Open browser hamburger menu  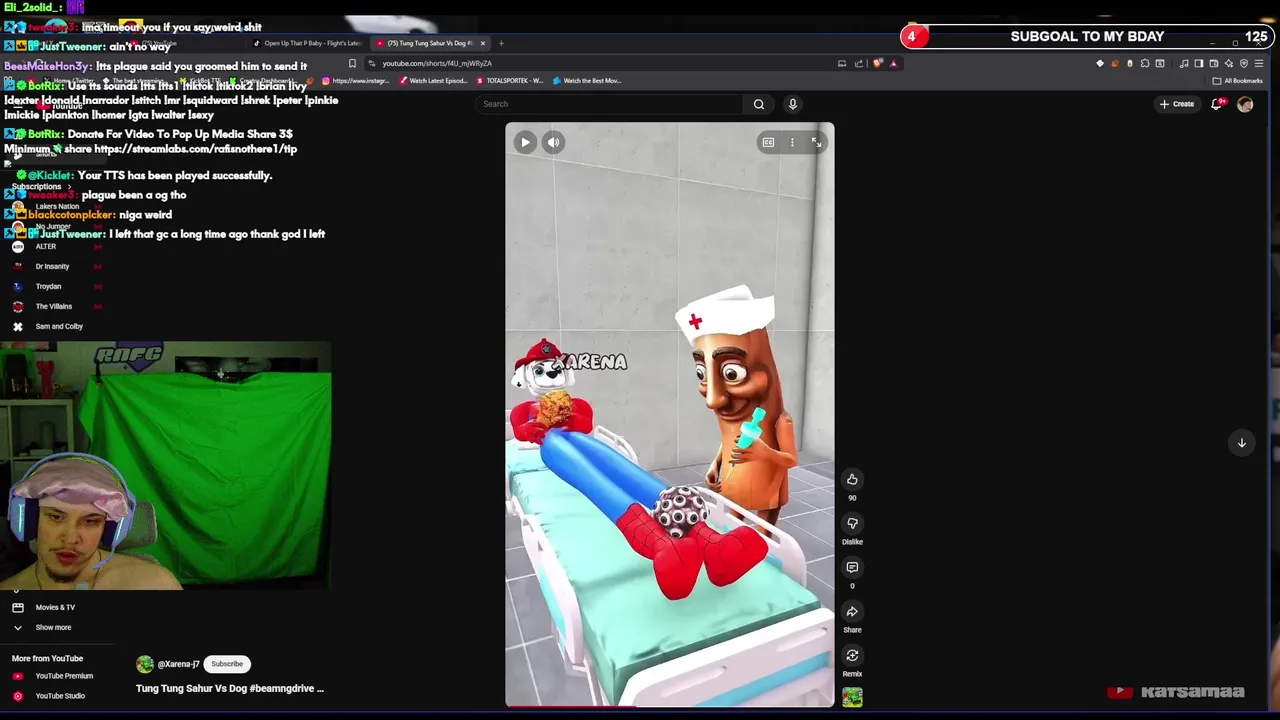1259,63
